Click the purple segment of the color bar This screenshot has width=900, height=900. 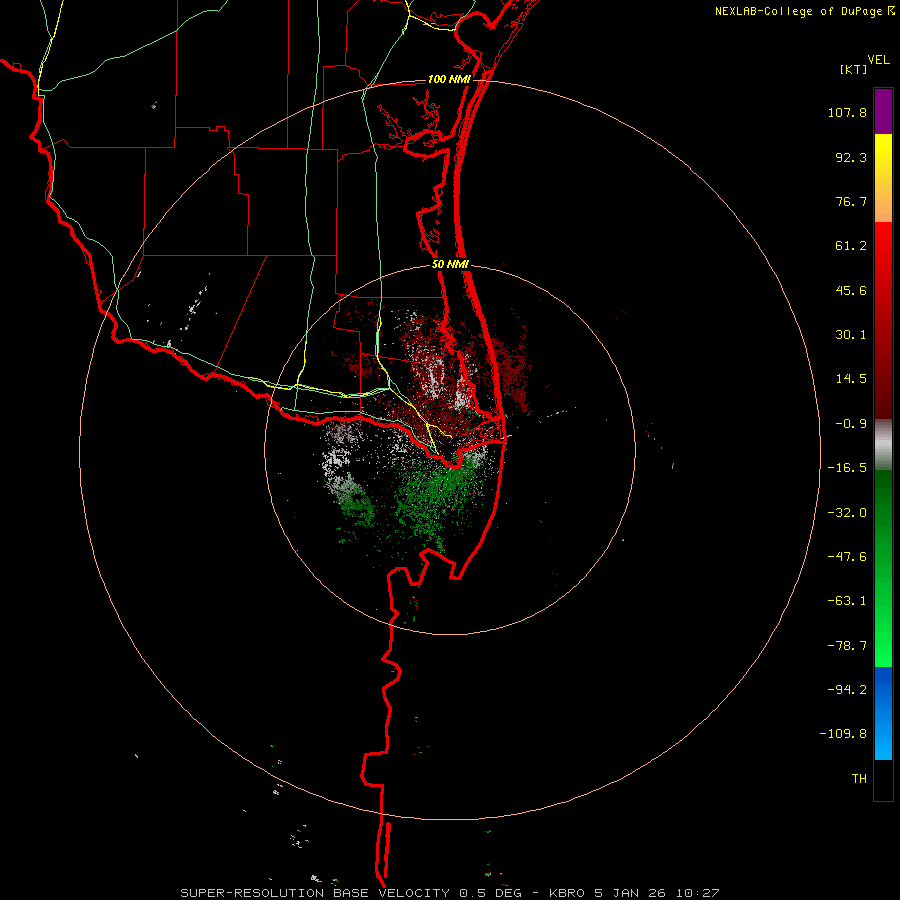883,111
